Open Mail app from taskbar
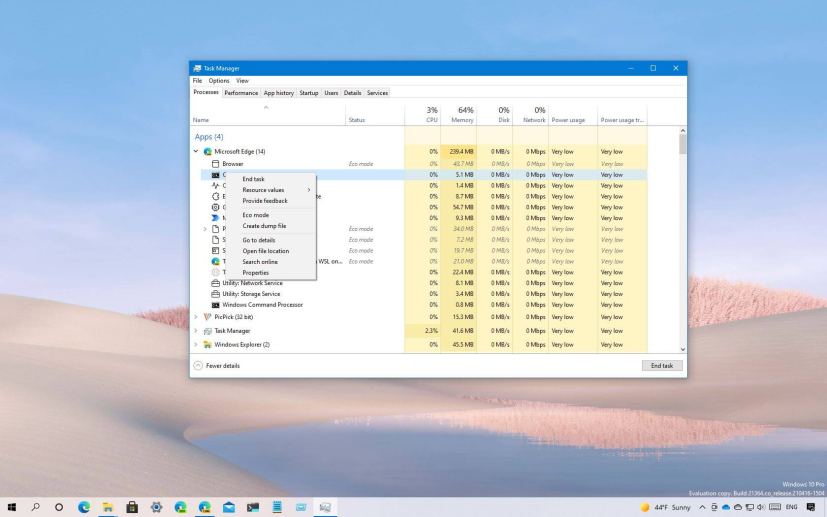Viewport: 827px width, 517px height. pos(228,507)
